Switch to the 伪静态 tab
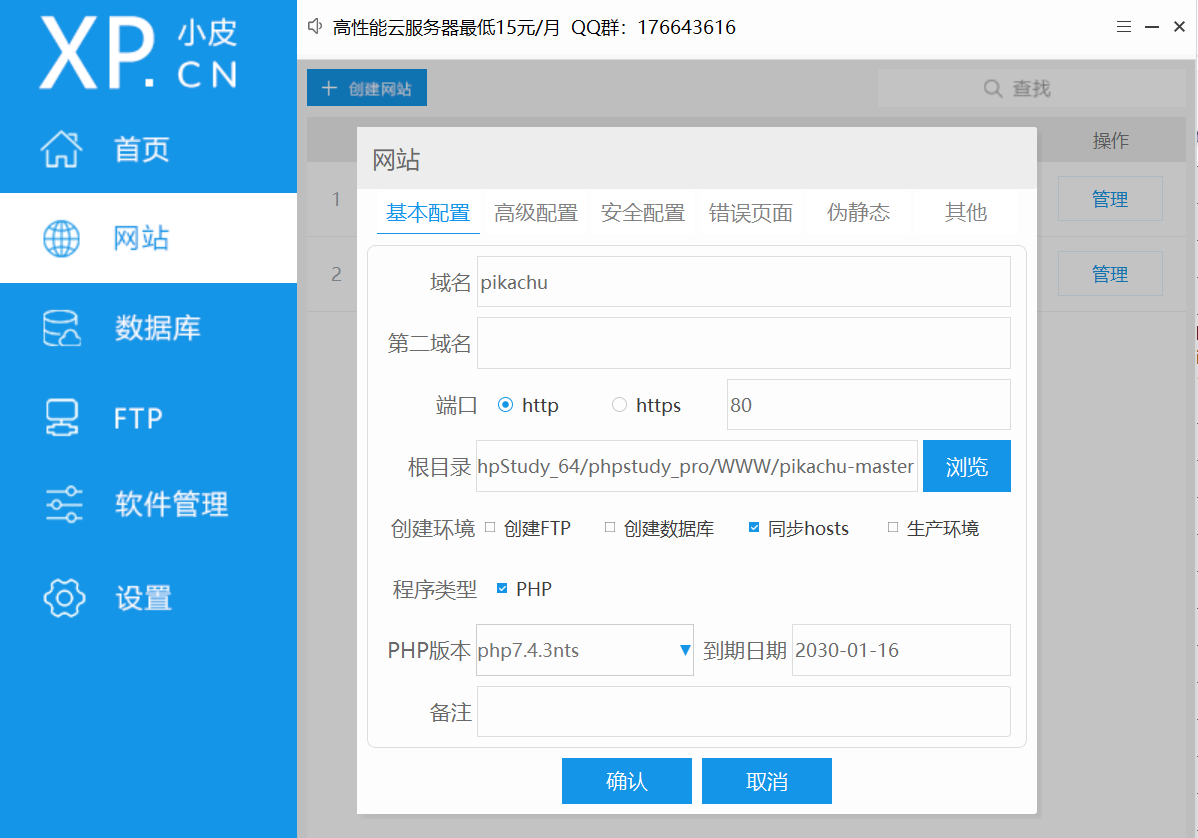1198x838 pixels. pos(858,212)
